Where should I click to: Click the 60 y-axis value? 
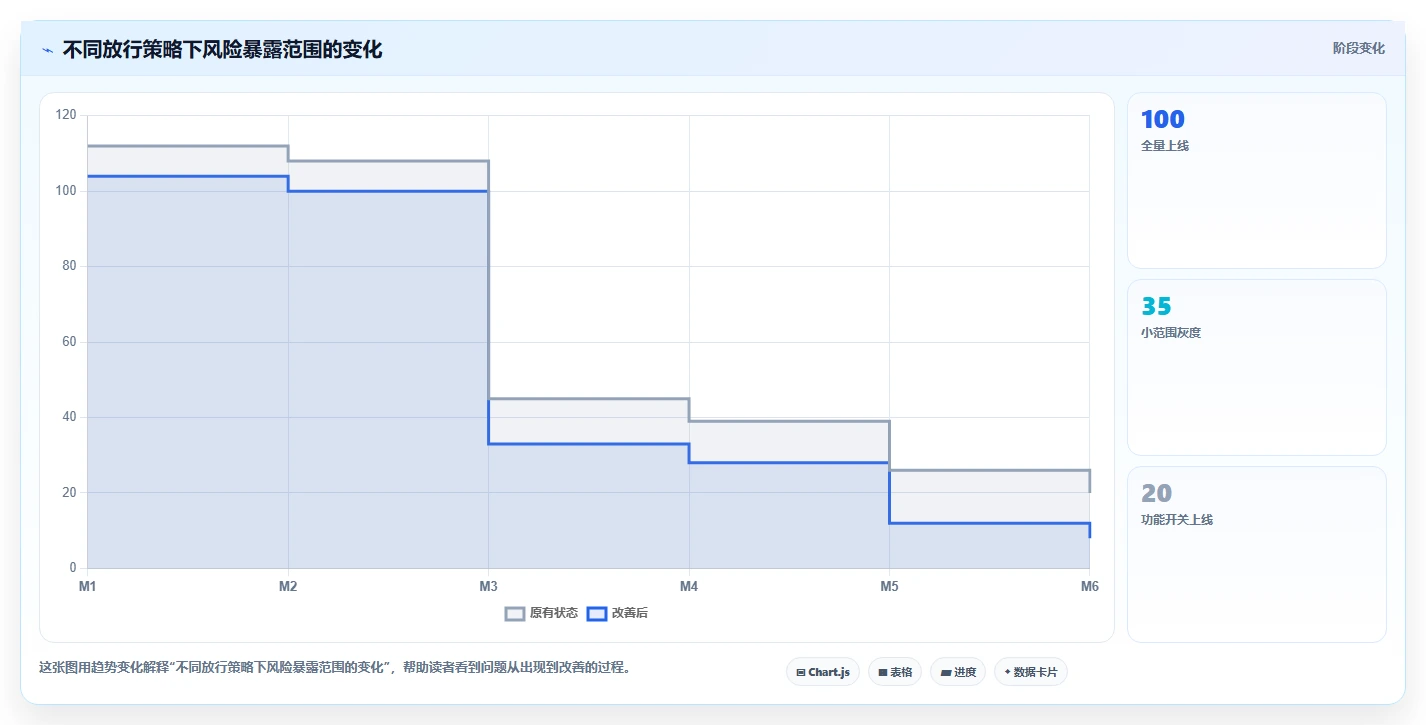click(69, 342)
